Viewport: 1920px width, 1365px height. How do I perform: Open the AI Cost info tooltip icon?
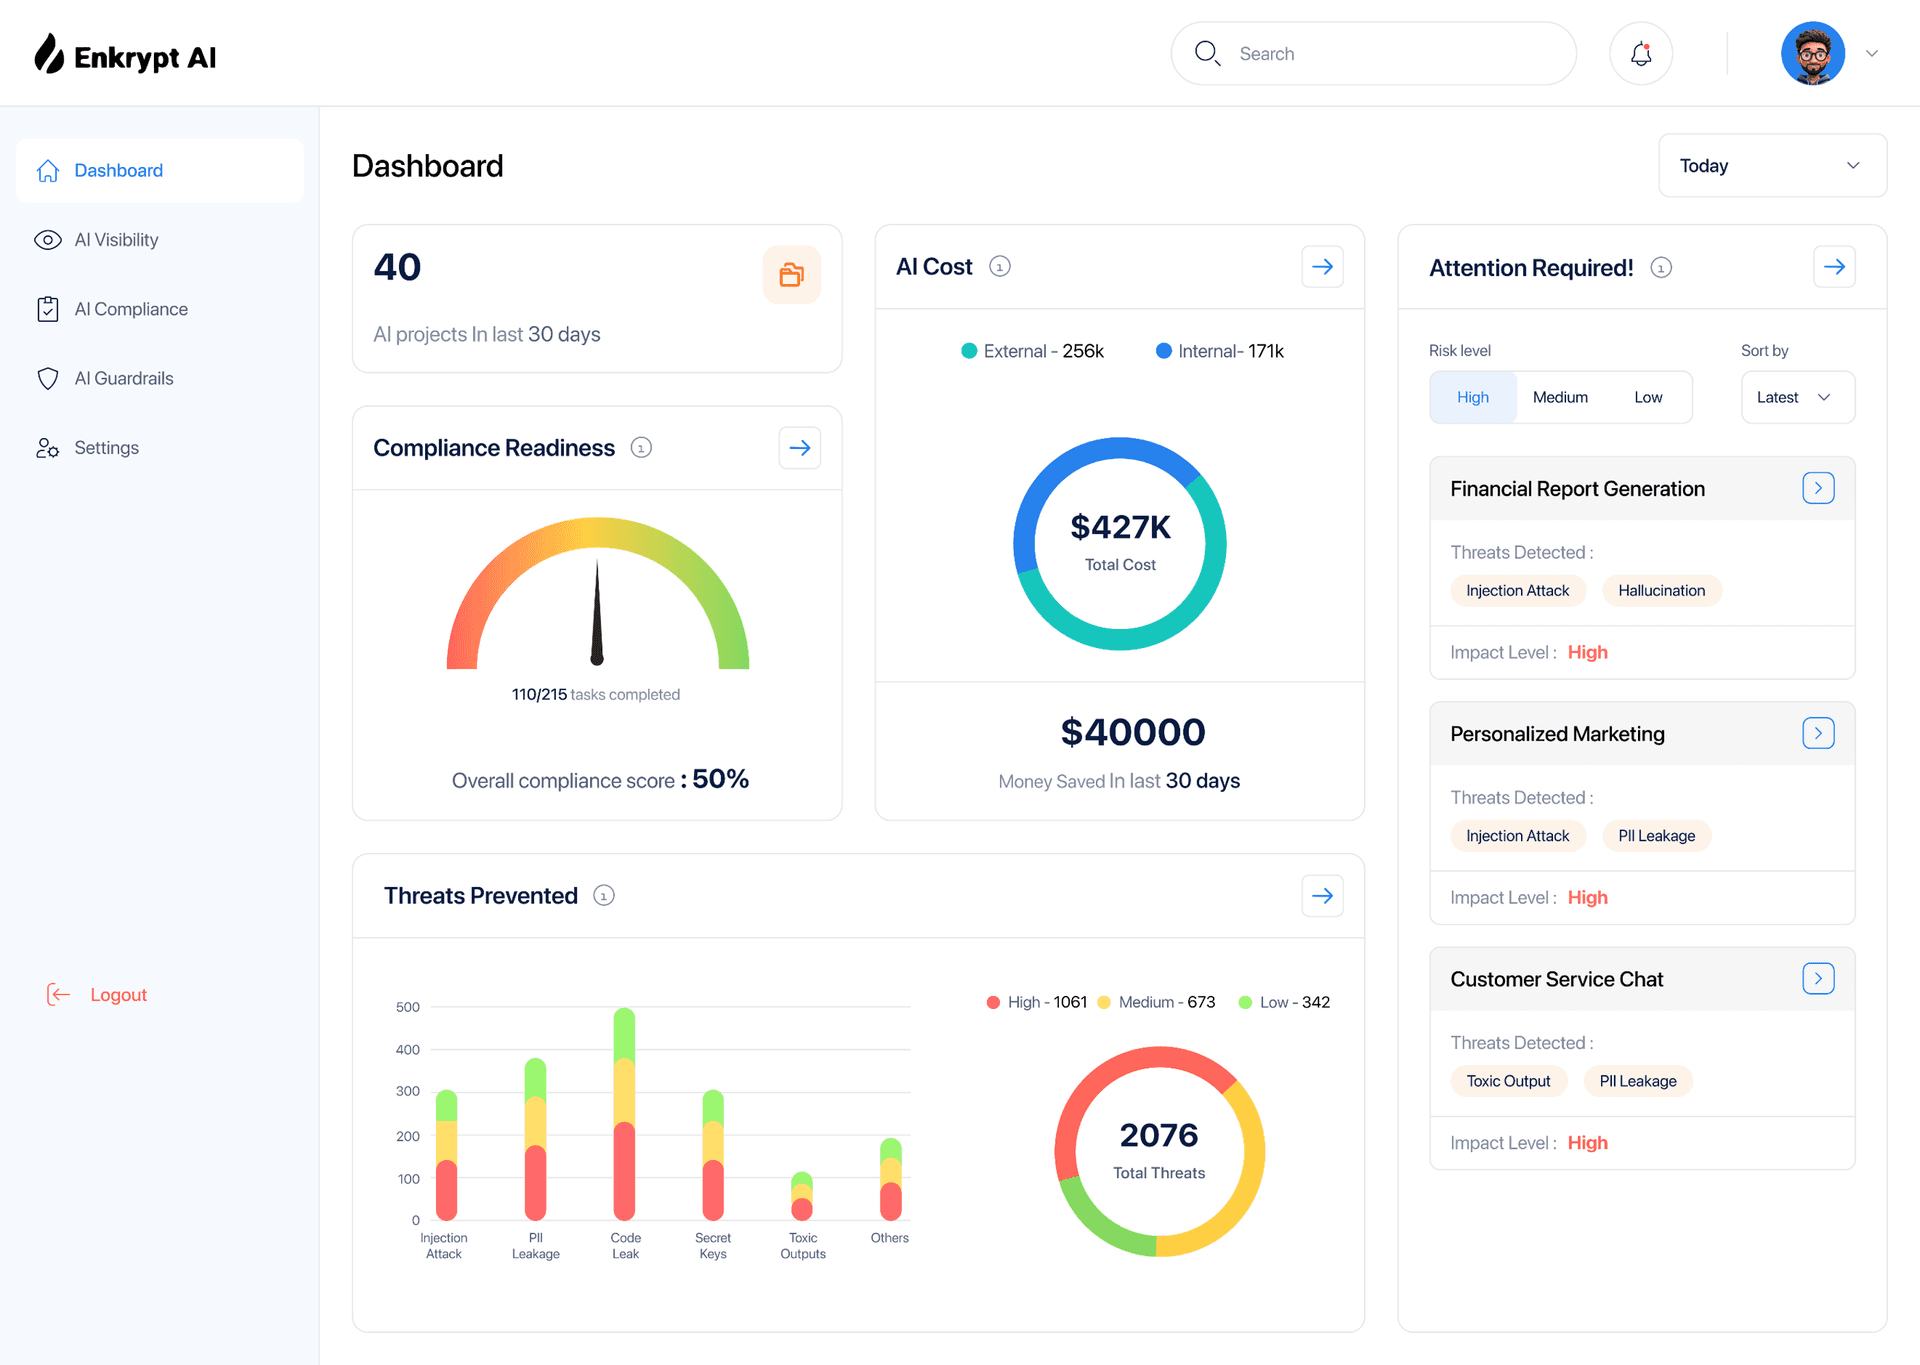pyautogui.click(x=999, y=266)
